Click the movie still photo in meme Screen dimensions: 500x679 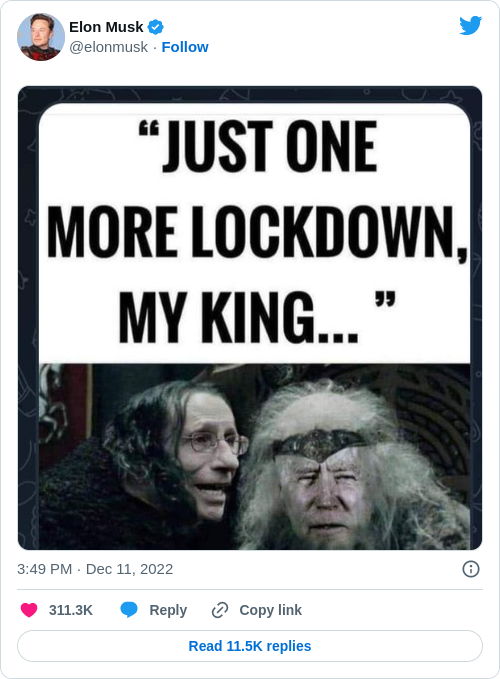pos(255,456)
